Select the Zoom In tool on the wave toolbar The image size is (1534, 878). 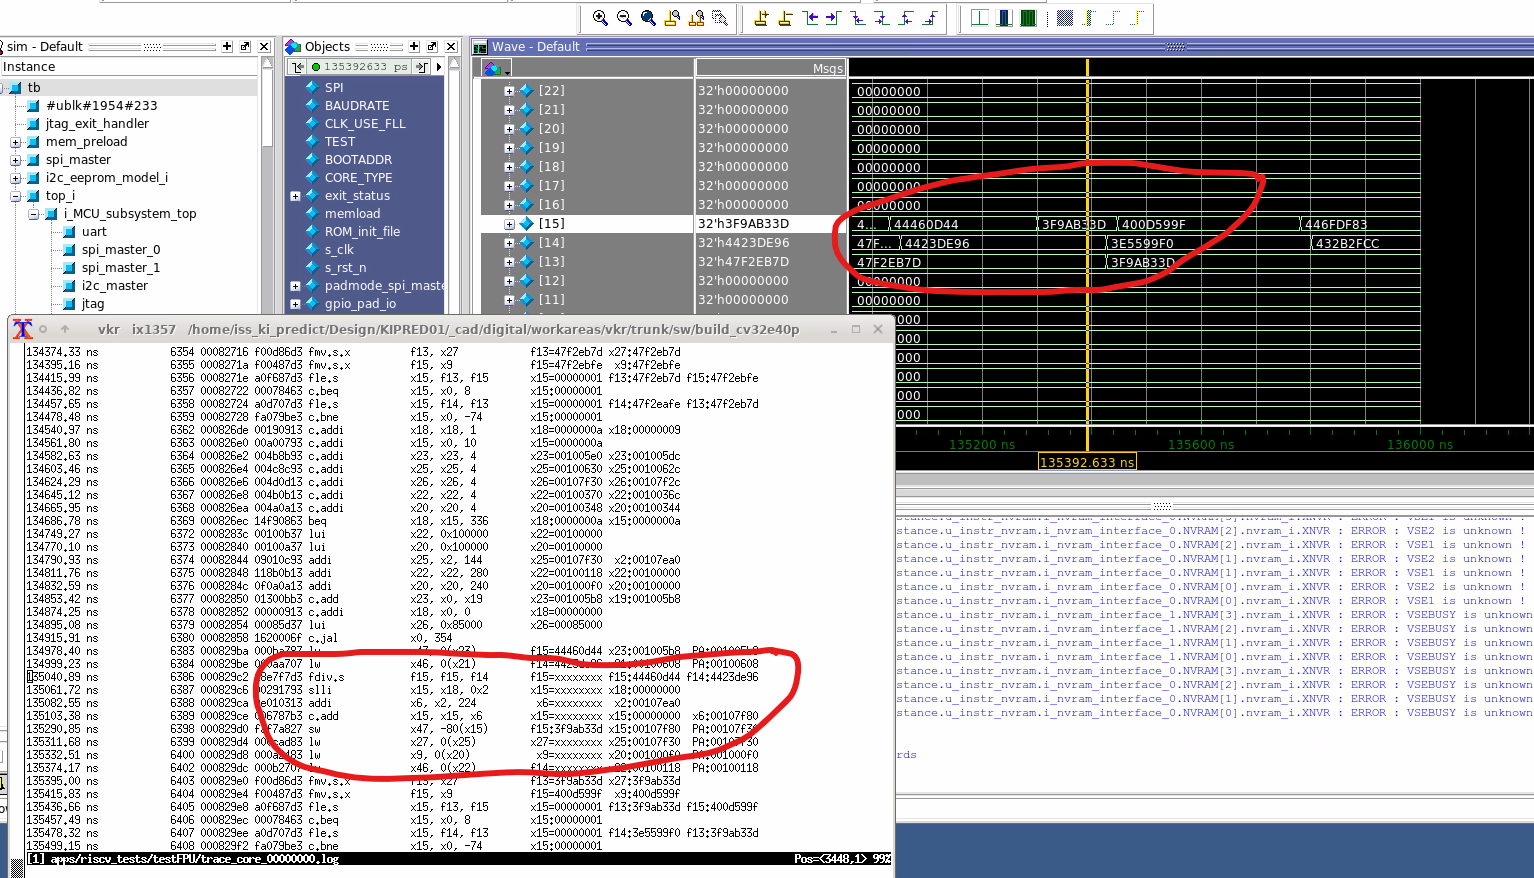pyautogui.click(x=598, y=17)
